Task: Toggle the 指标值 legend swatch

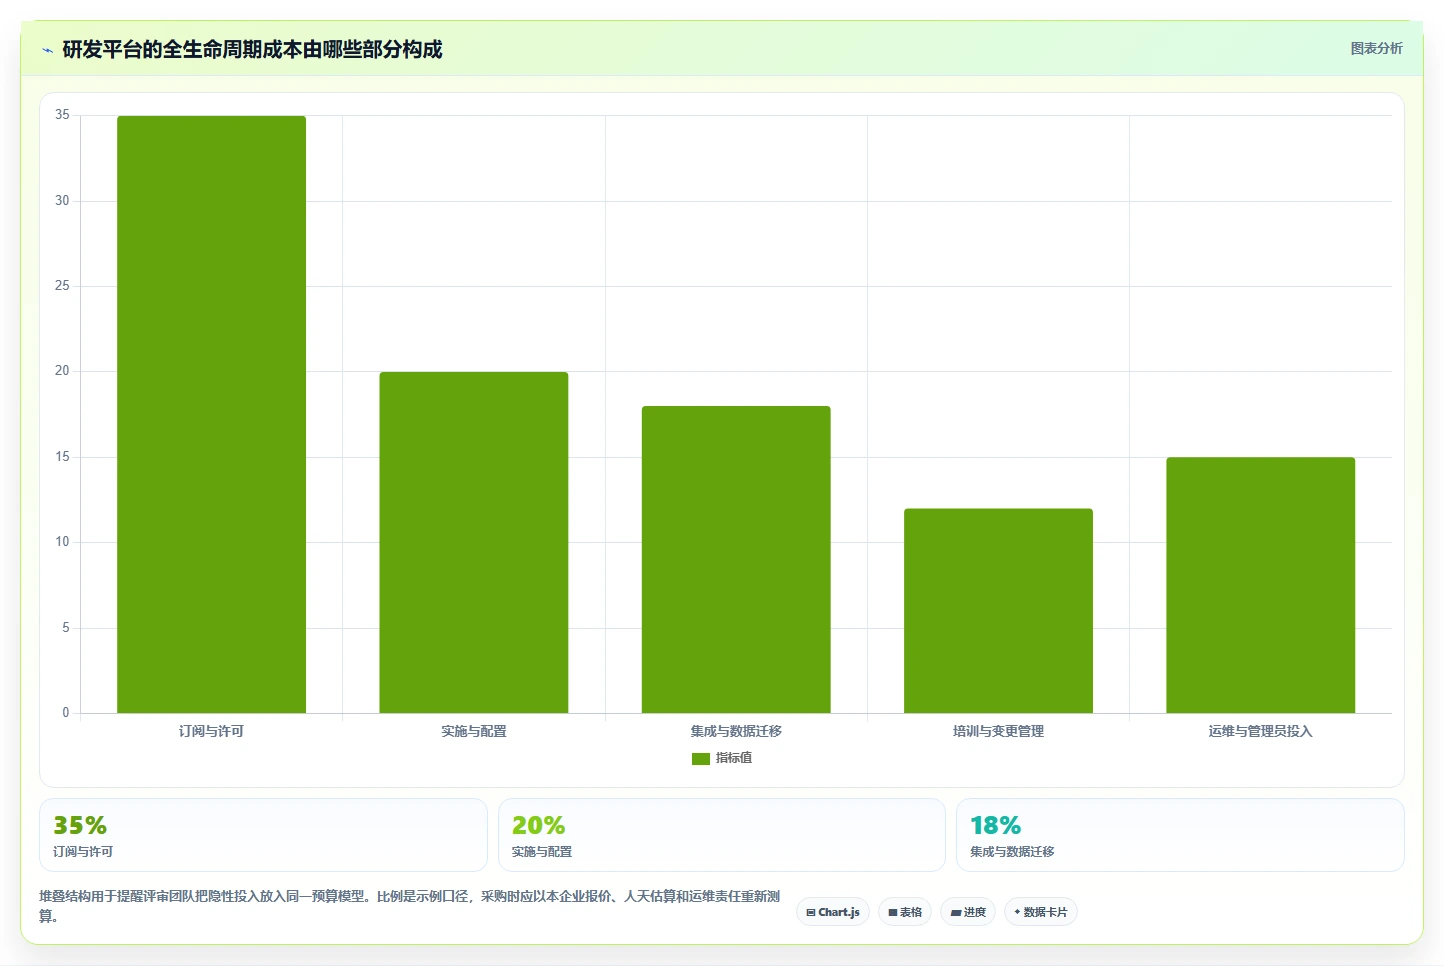Action: coord(700,759)
